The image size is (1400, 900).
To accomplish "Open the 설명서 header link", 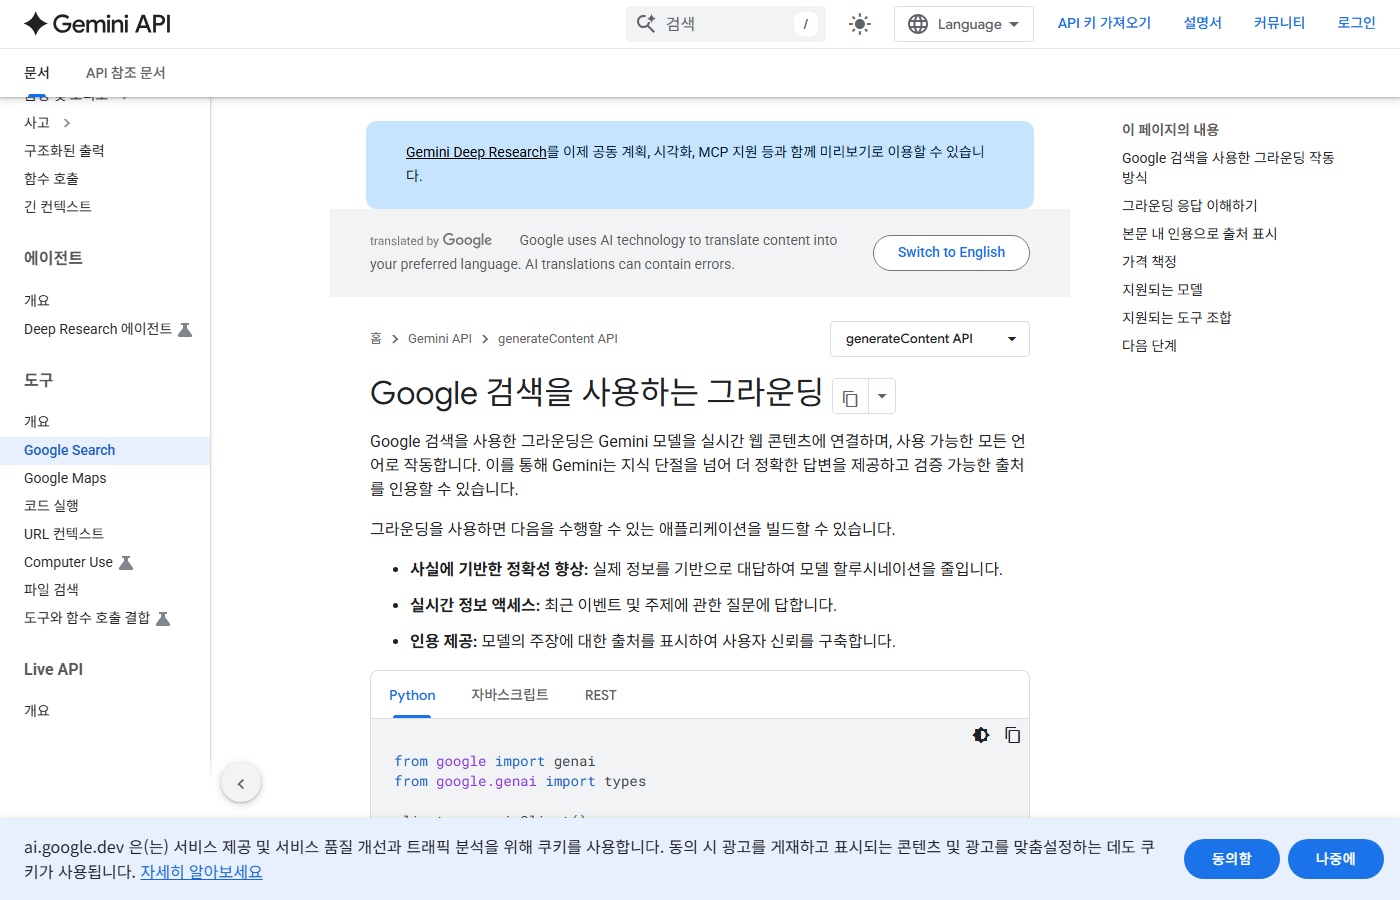I will [1203, 23].
